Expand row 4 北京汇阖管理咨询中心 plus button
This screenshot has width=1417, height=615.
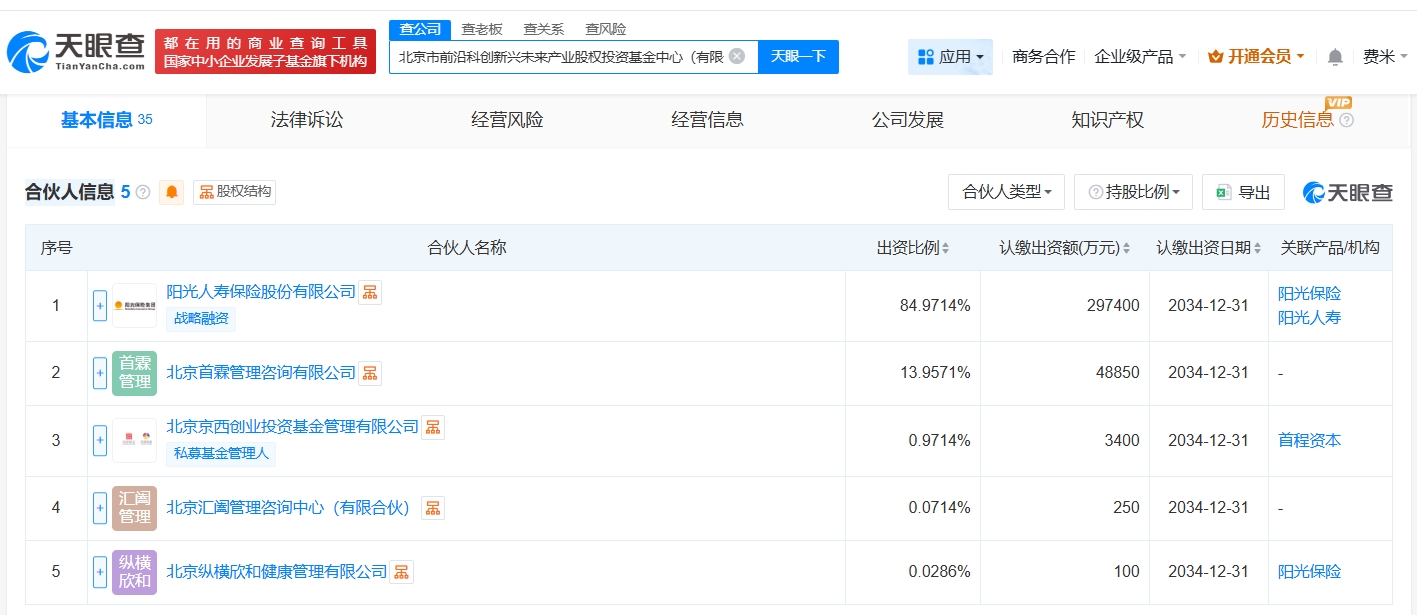pyautogui.click(x=100, y=508)
